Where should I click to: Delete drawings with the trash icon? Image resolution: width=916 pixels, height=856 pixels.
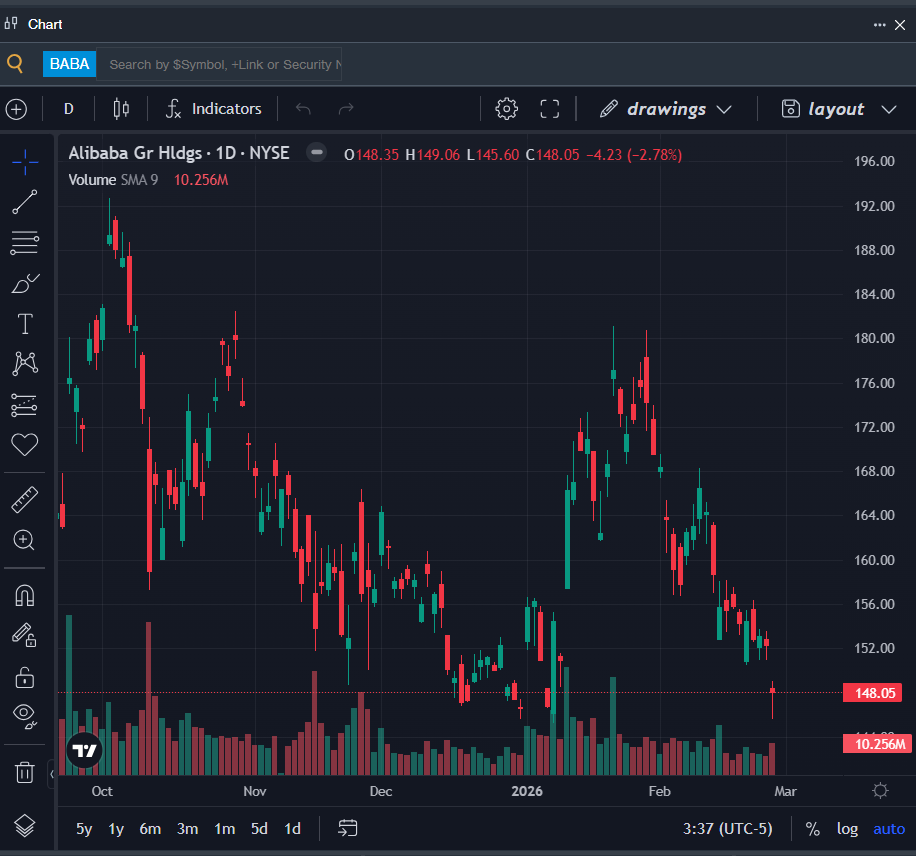tap(24, 772)
